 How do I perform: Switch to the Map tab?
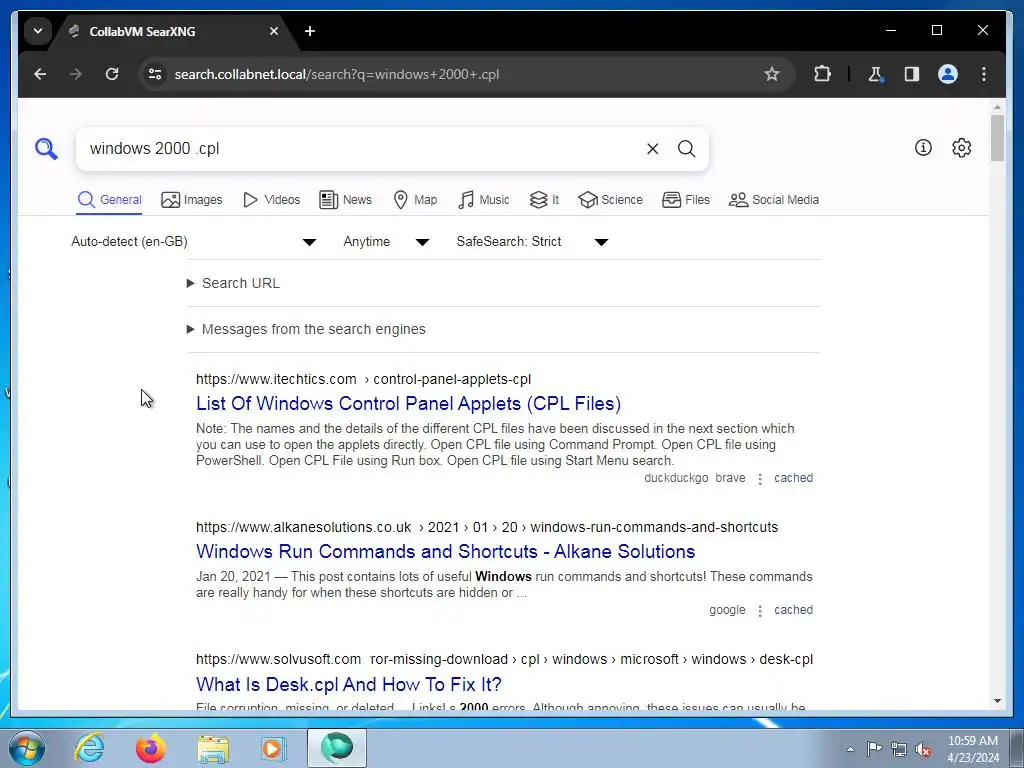[x=415, y=200]
